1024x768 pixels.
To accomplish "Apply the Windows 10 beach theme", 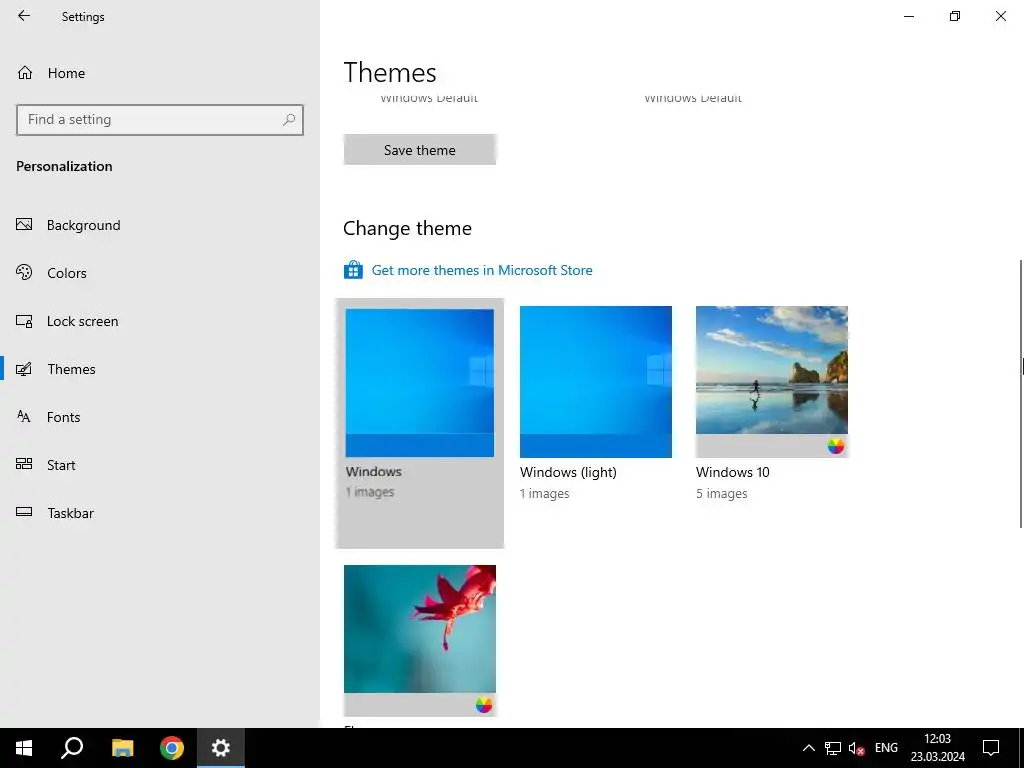I will (x=772, y=382).
